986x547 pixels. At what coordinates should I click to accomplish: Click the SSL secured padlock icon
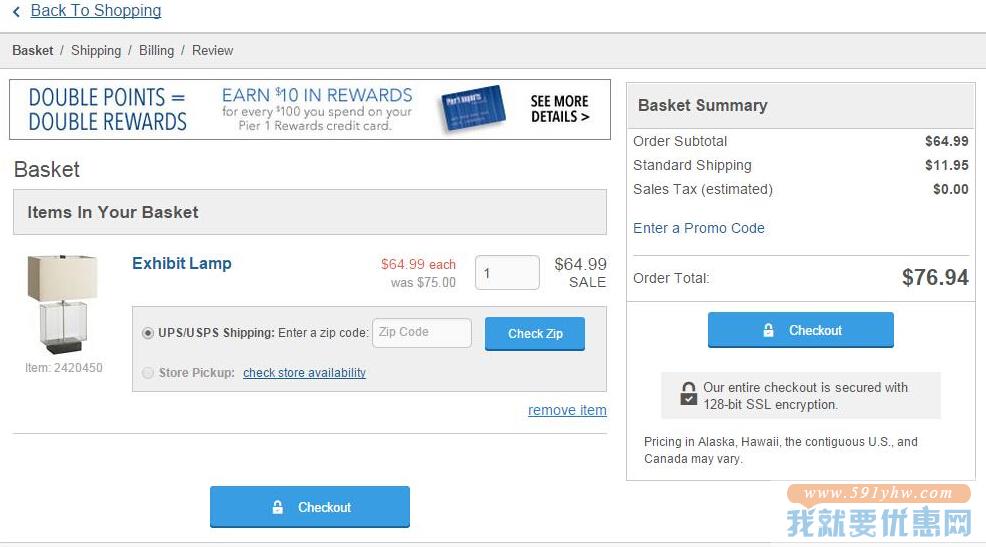click(x=689, y=394)
